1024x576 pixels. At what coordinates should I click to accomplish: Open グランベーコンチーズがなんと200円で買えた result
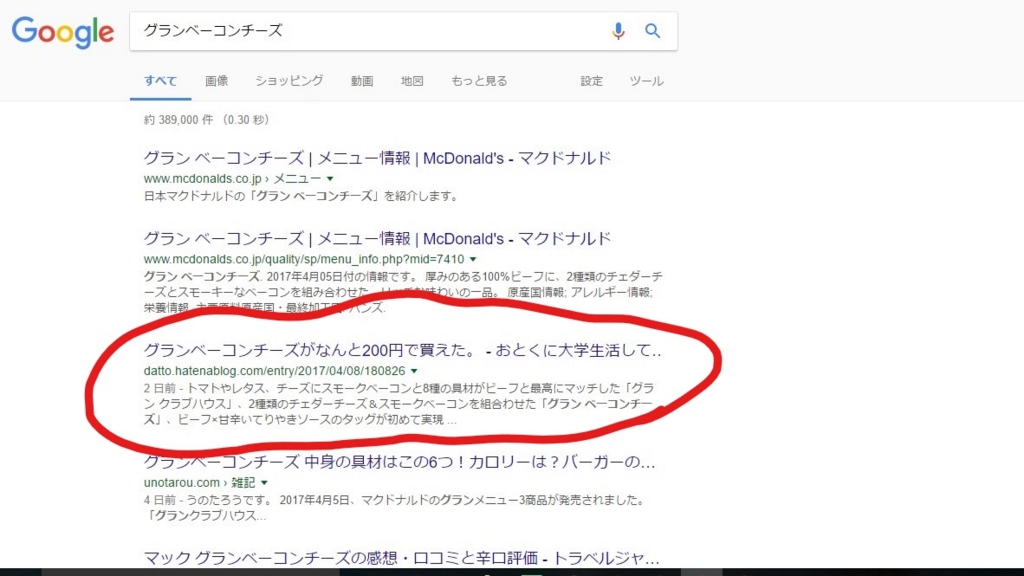coord(402,350)
